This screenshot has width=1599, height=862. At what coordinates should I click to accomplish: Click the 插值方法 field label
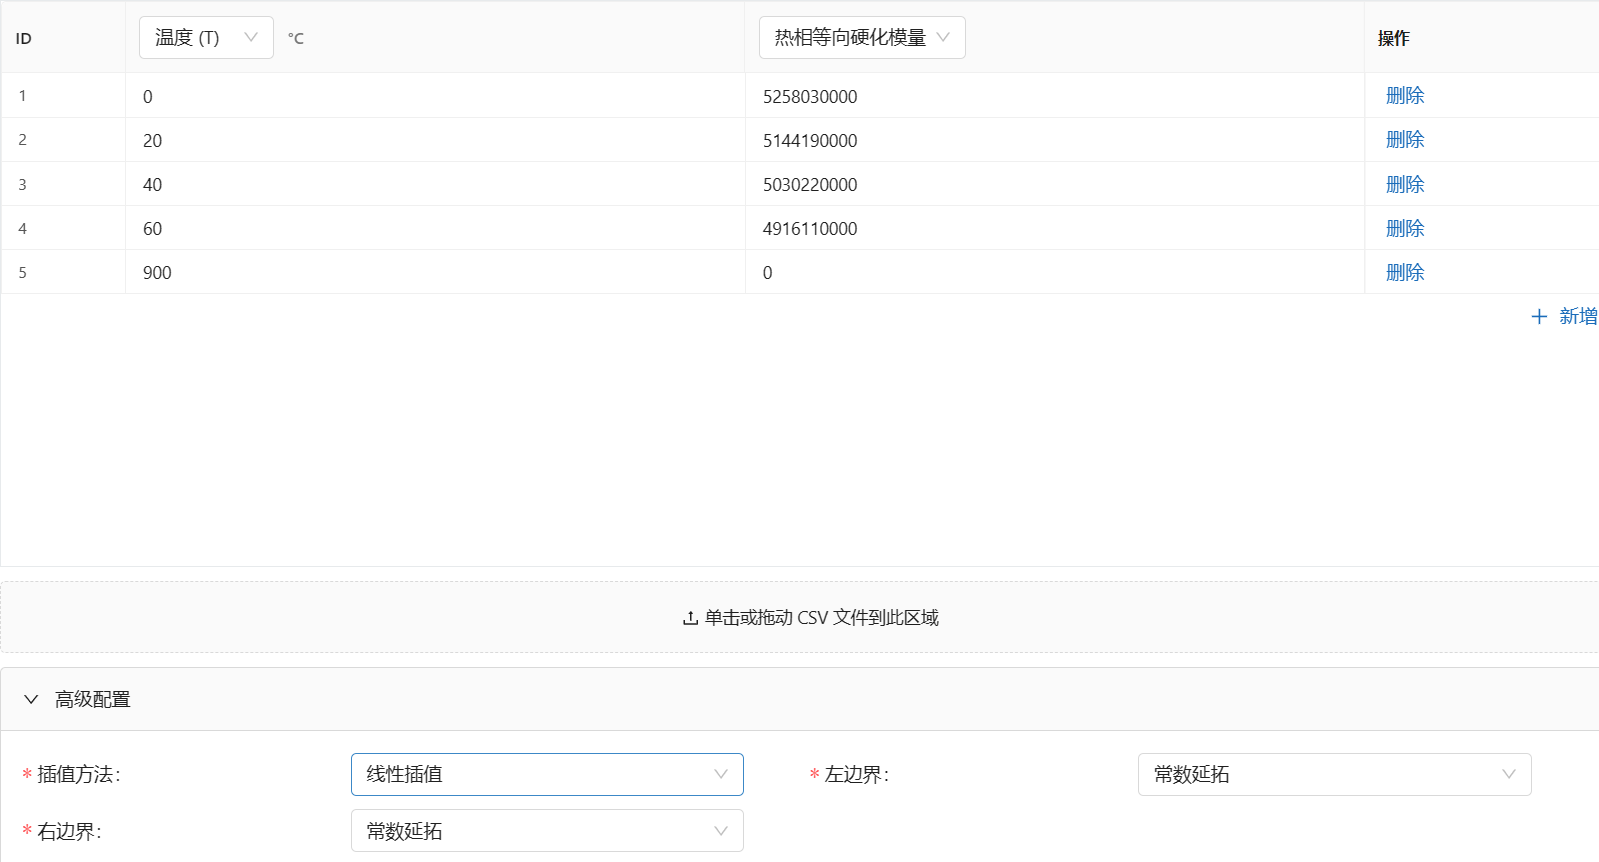pos(78,774)
